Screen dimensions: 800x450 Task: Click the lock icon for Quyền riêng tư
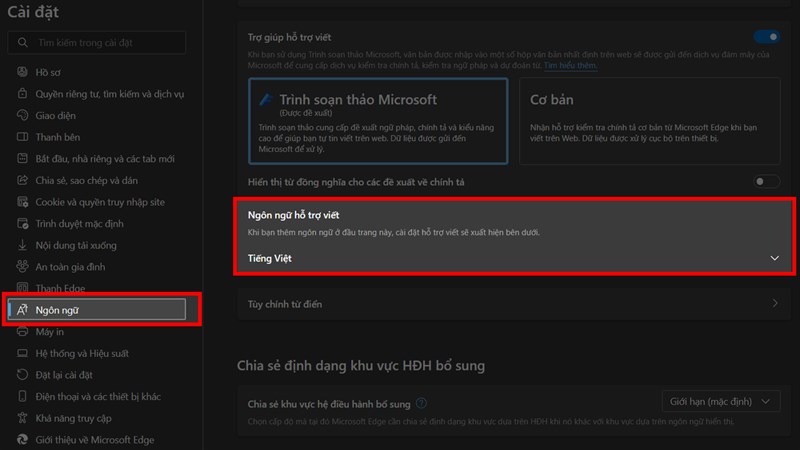22,93
